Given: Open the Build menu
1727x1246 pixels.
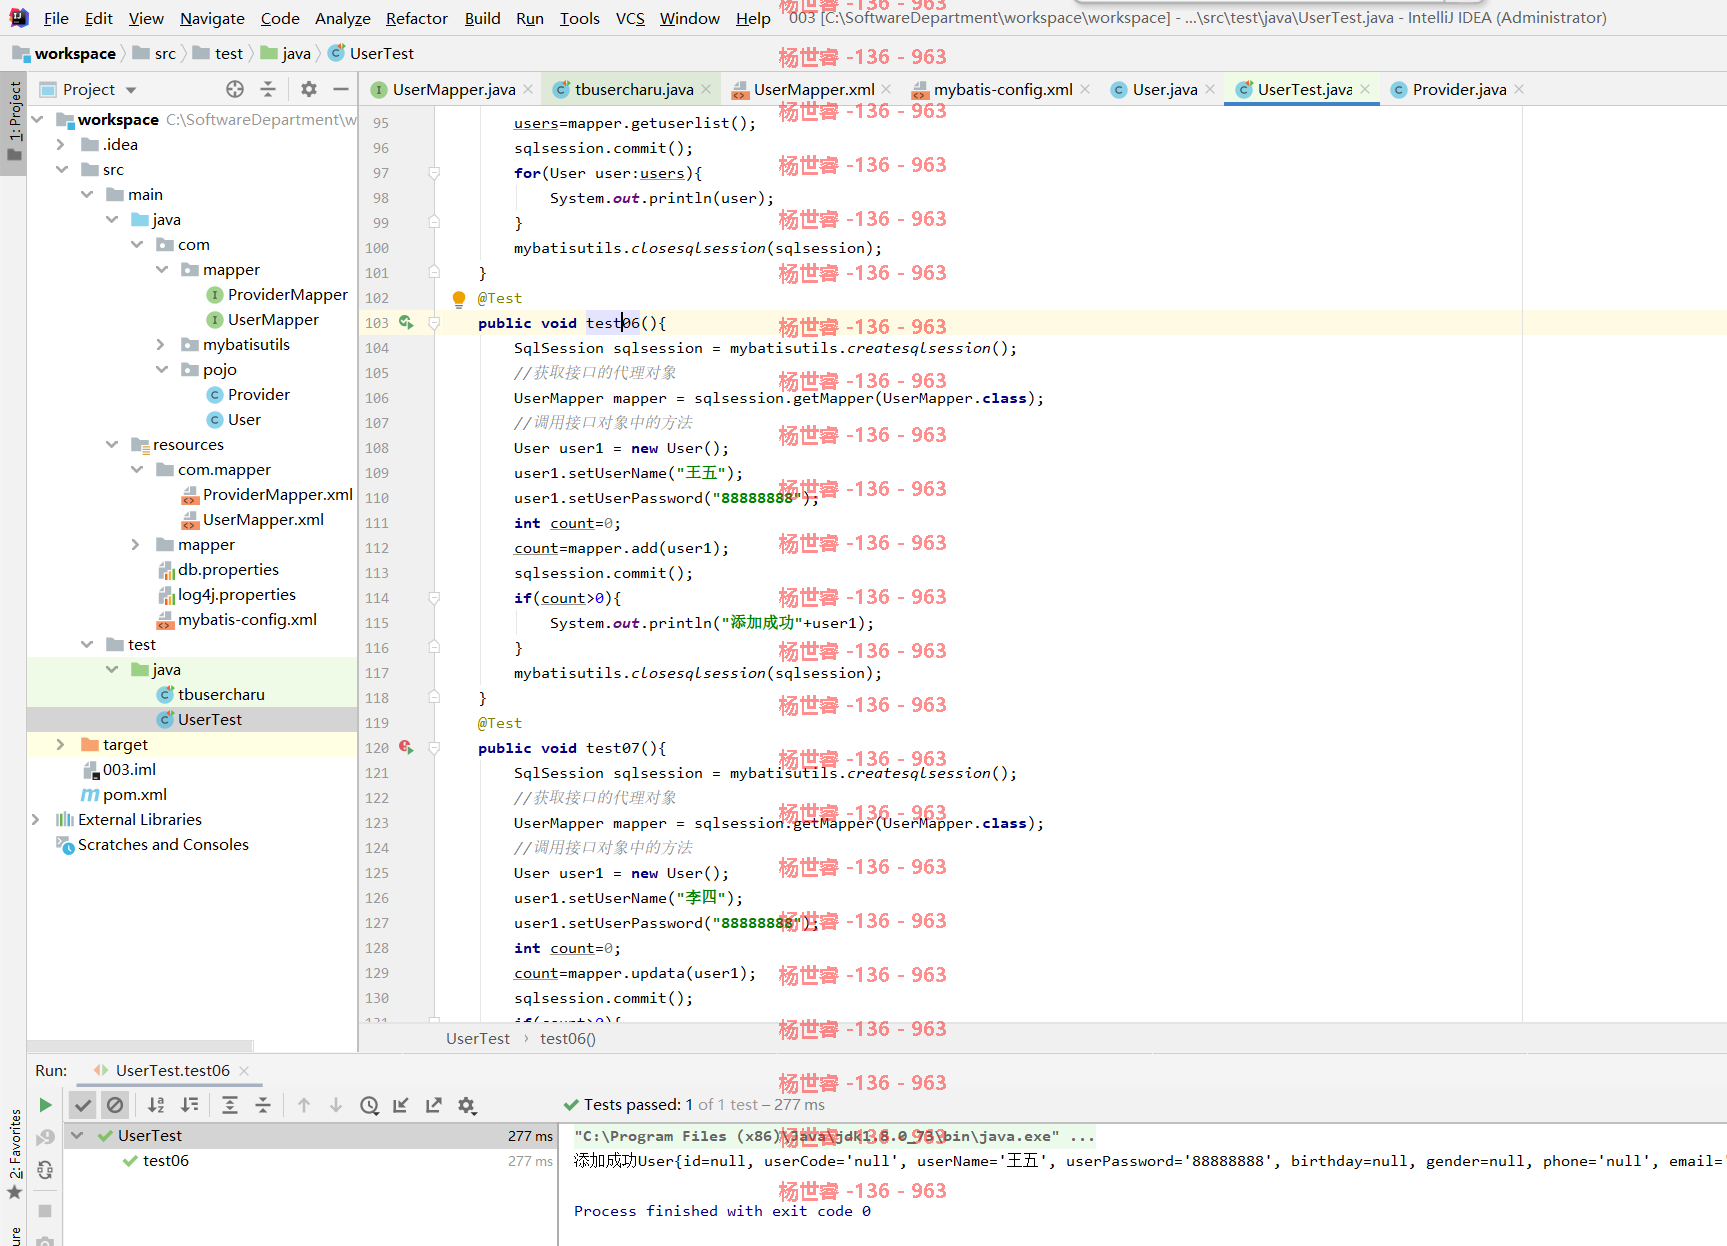Looking at the screenshot, I should 482,18.
